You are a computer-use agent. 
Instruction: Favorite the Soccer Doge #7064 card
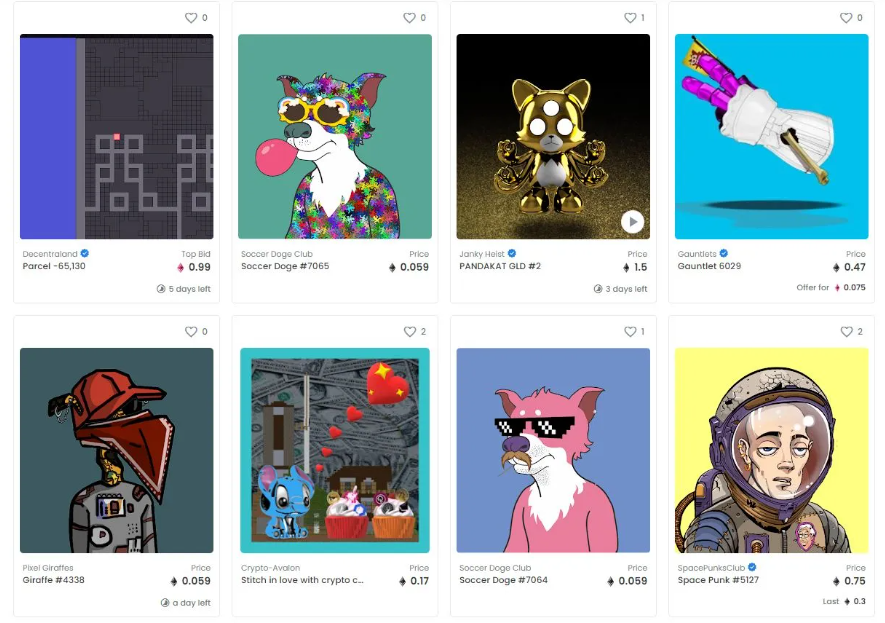point(630,332)
